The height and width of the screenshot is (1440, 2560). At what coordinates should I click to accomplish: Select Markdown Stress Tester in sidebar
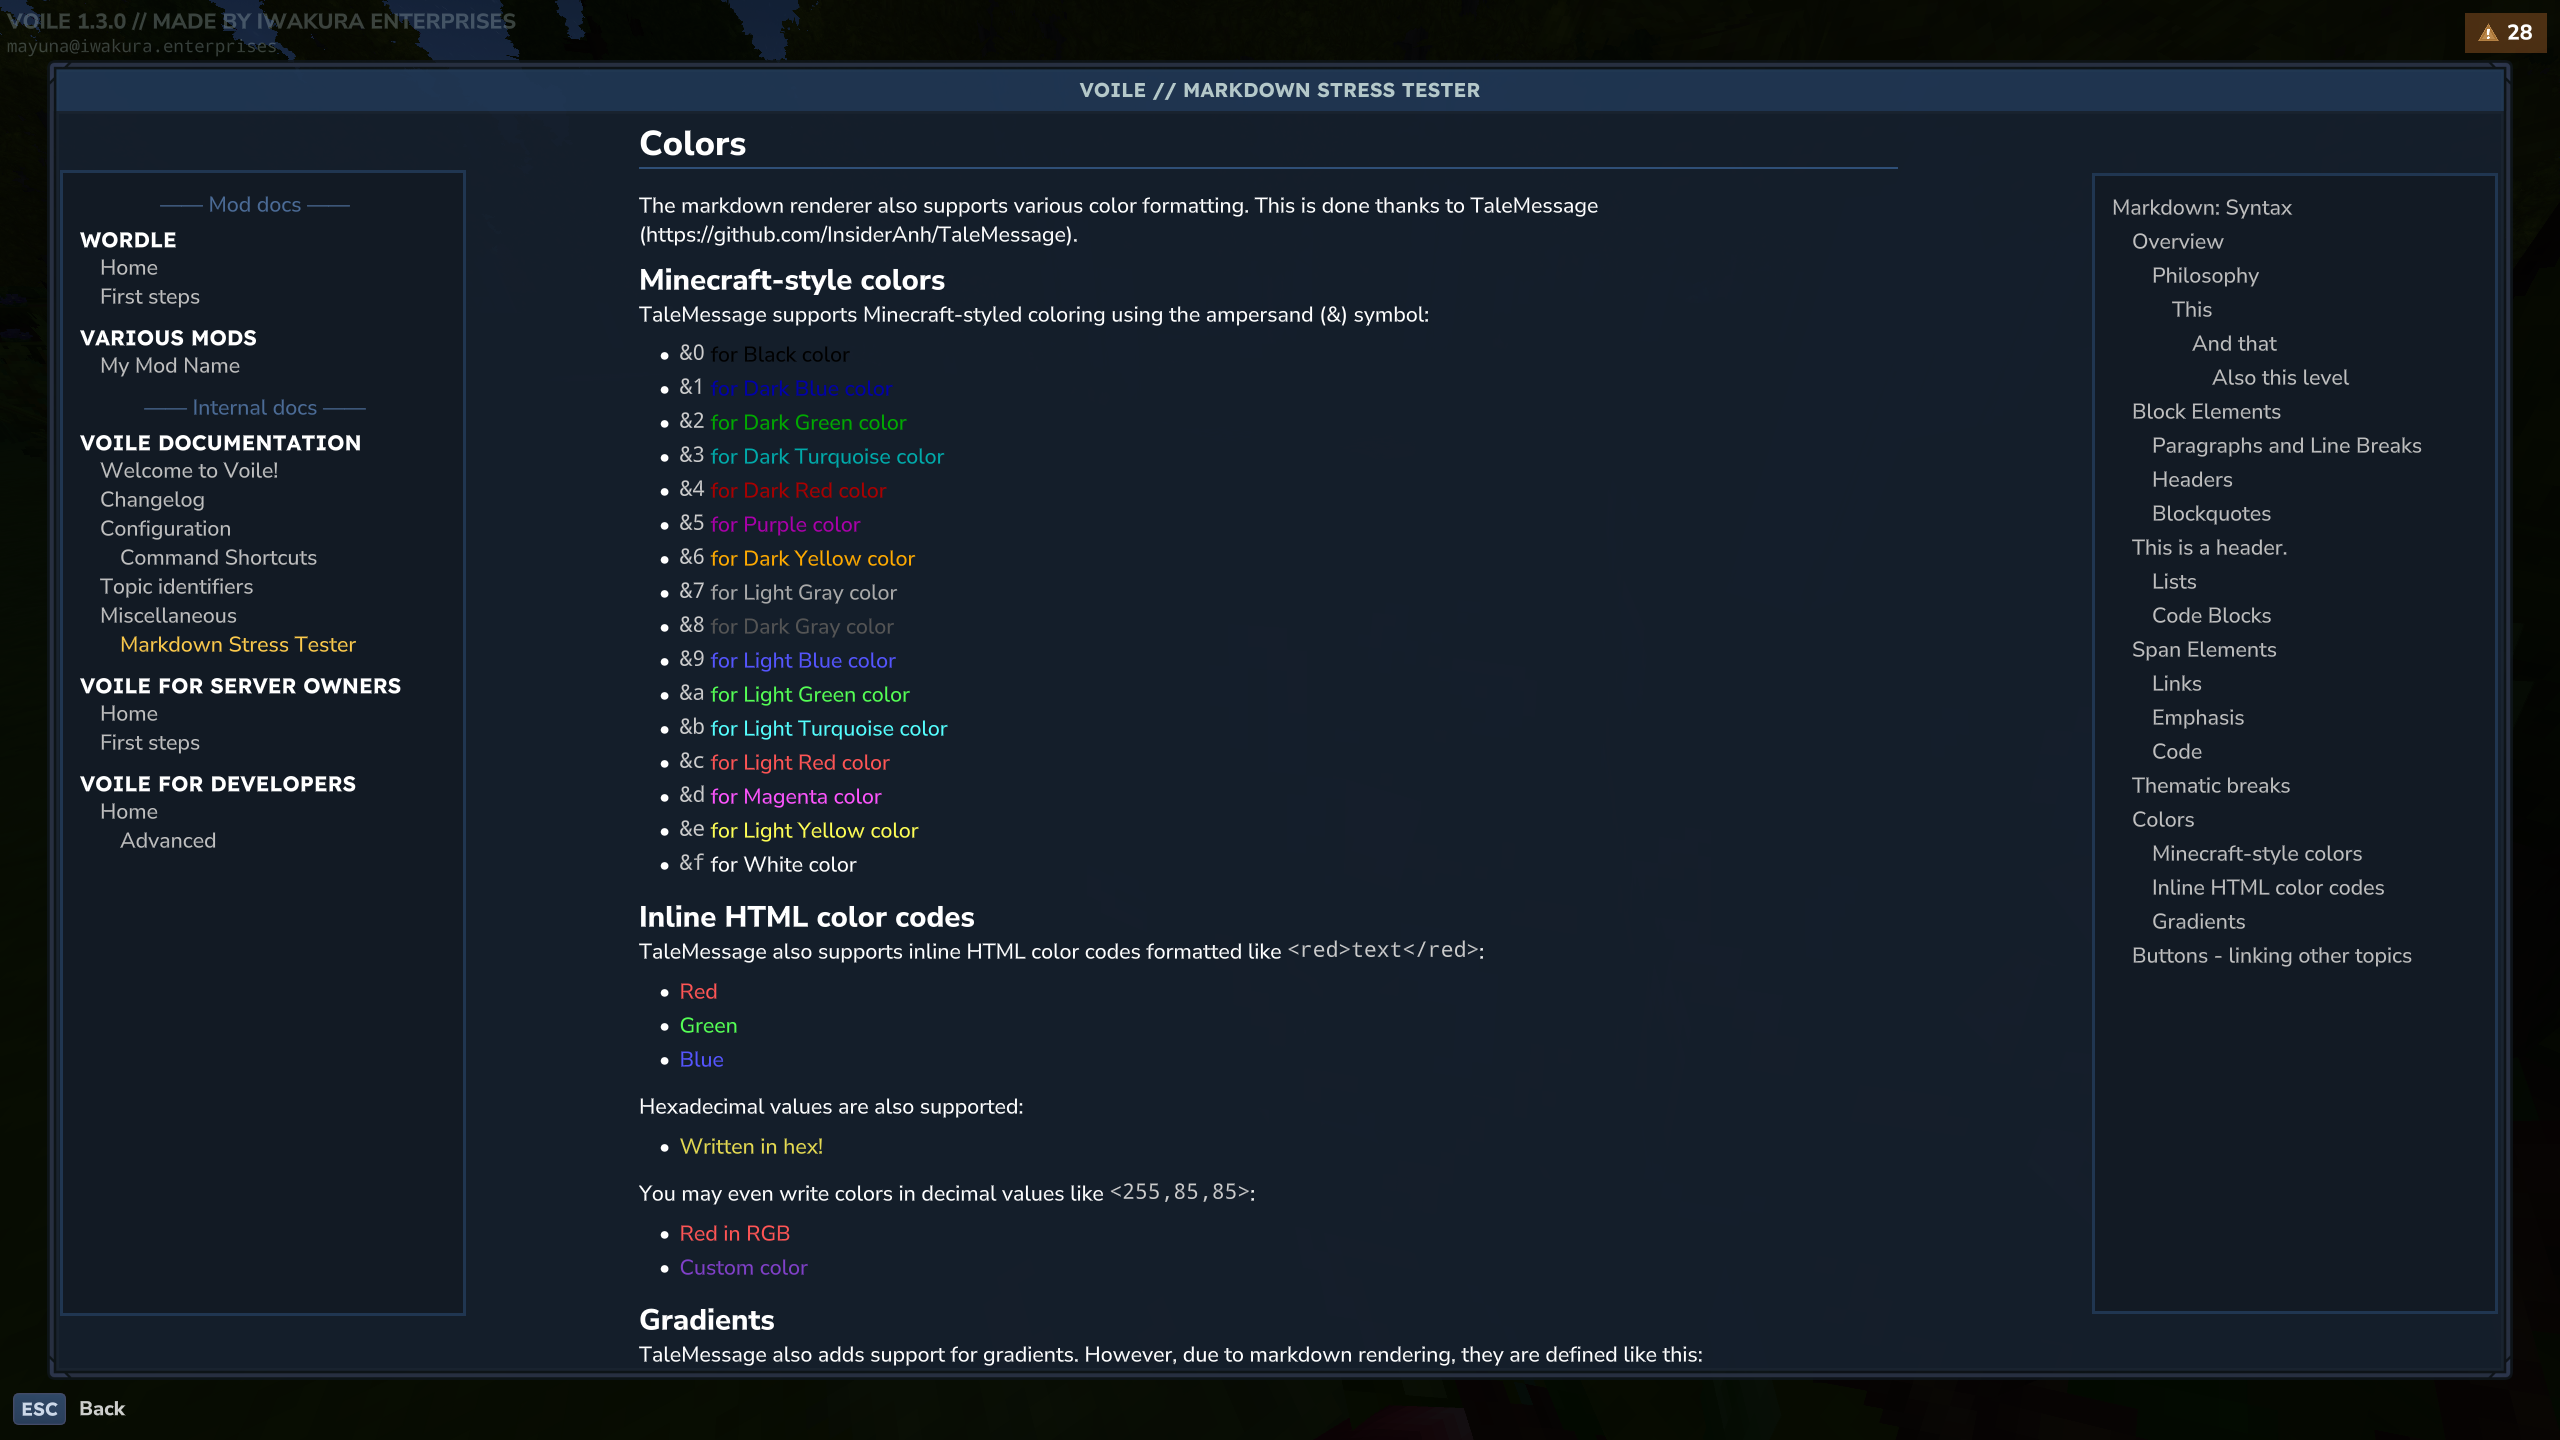tap(238, 644)
